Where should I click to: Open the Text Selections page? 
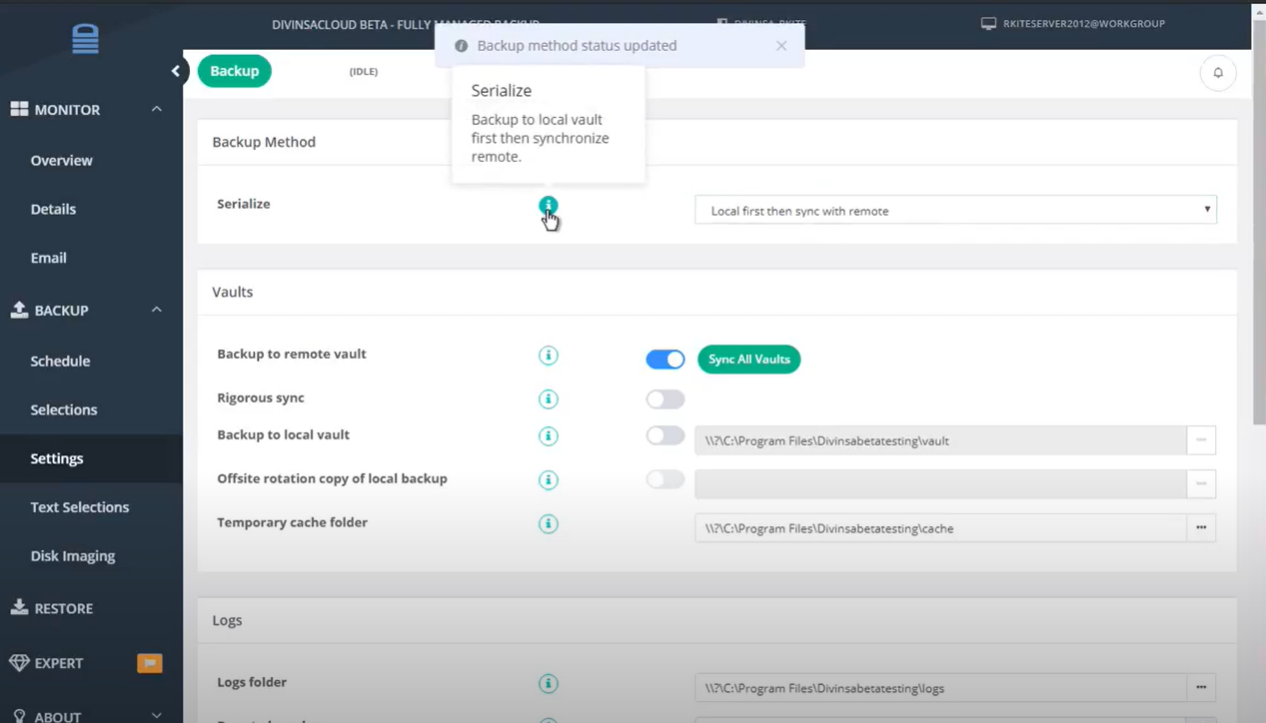pyautogui.click(x=79, y=507)
